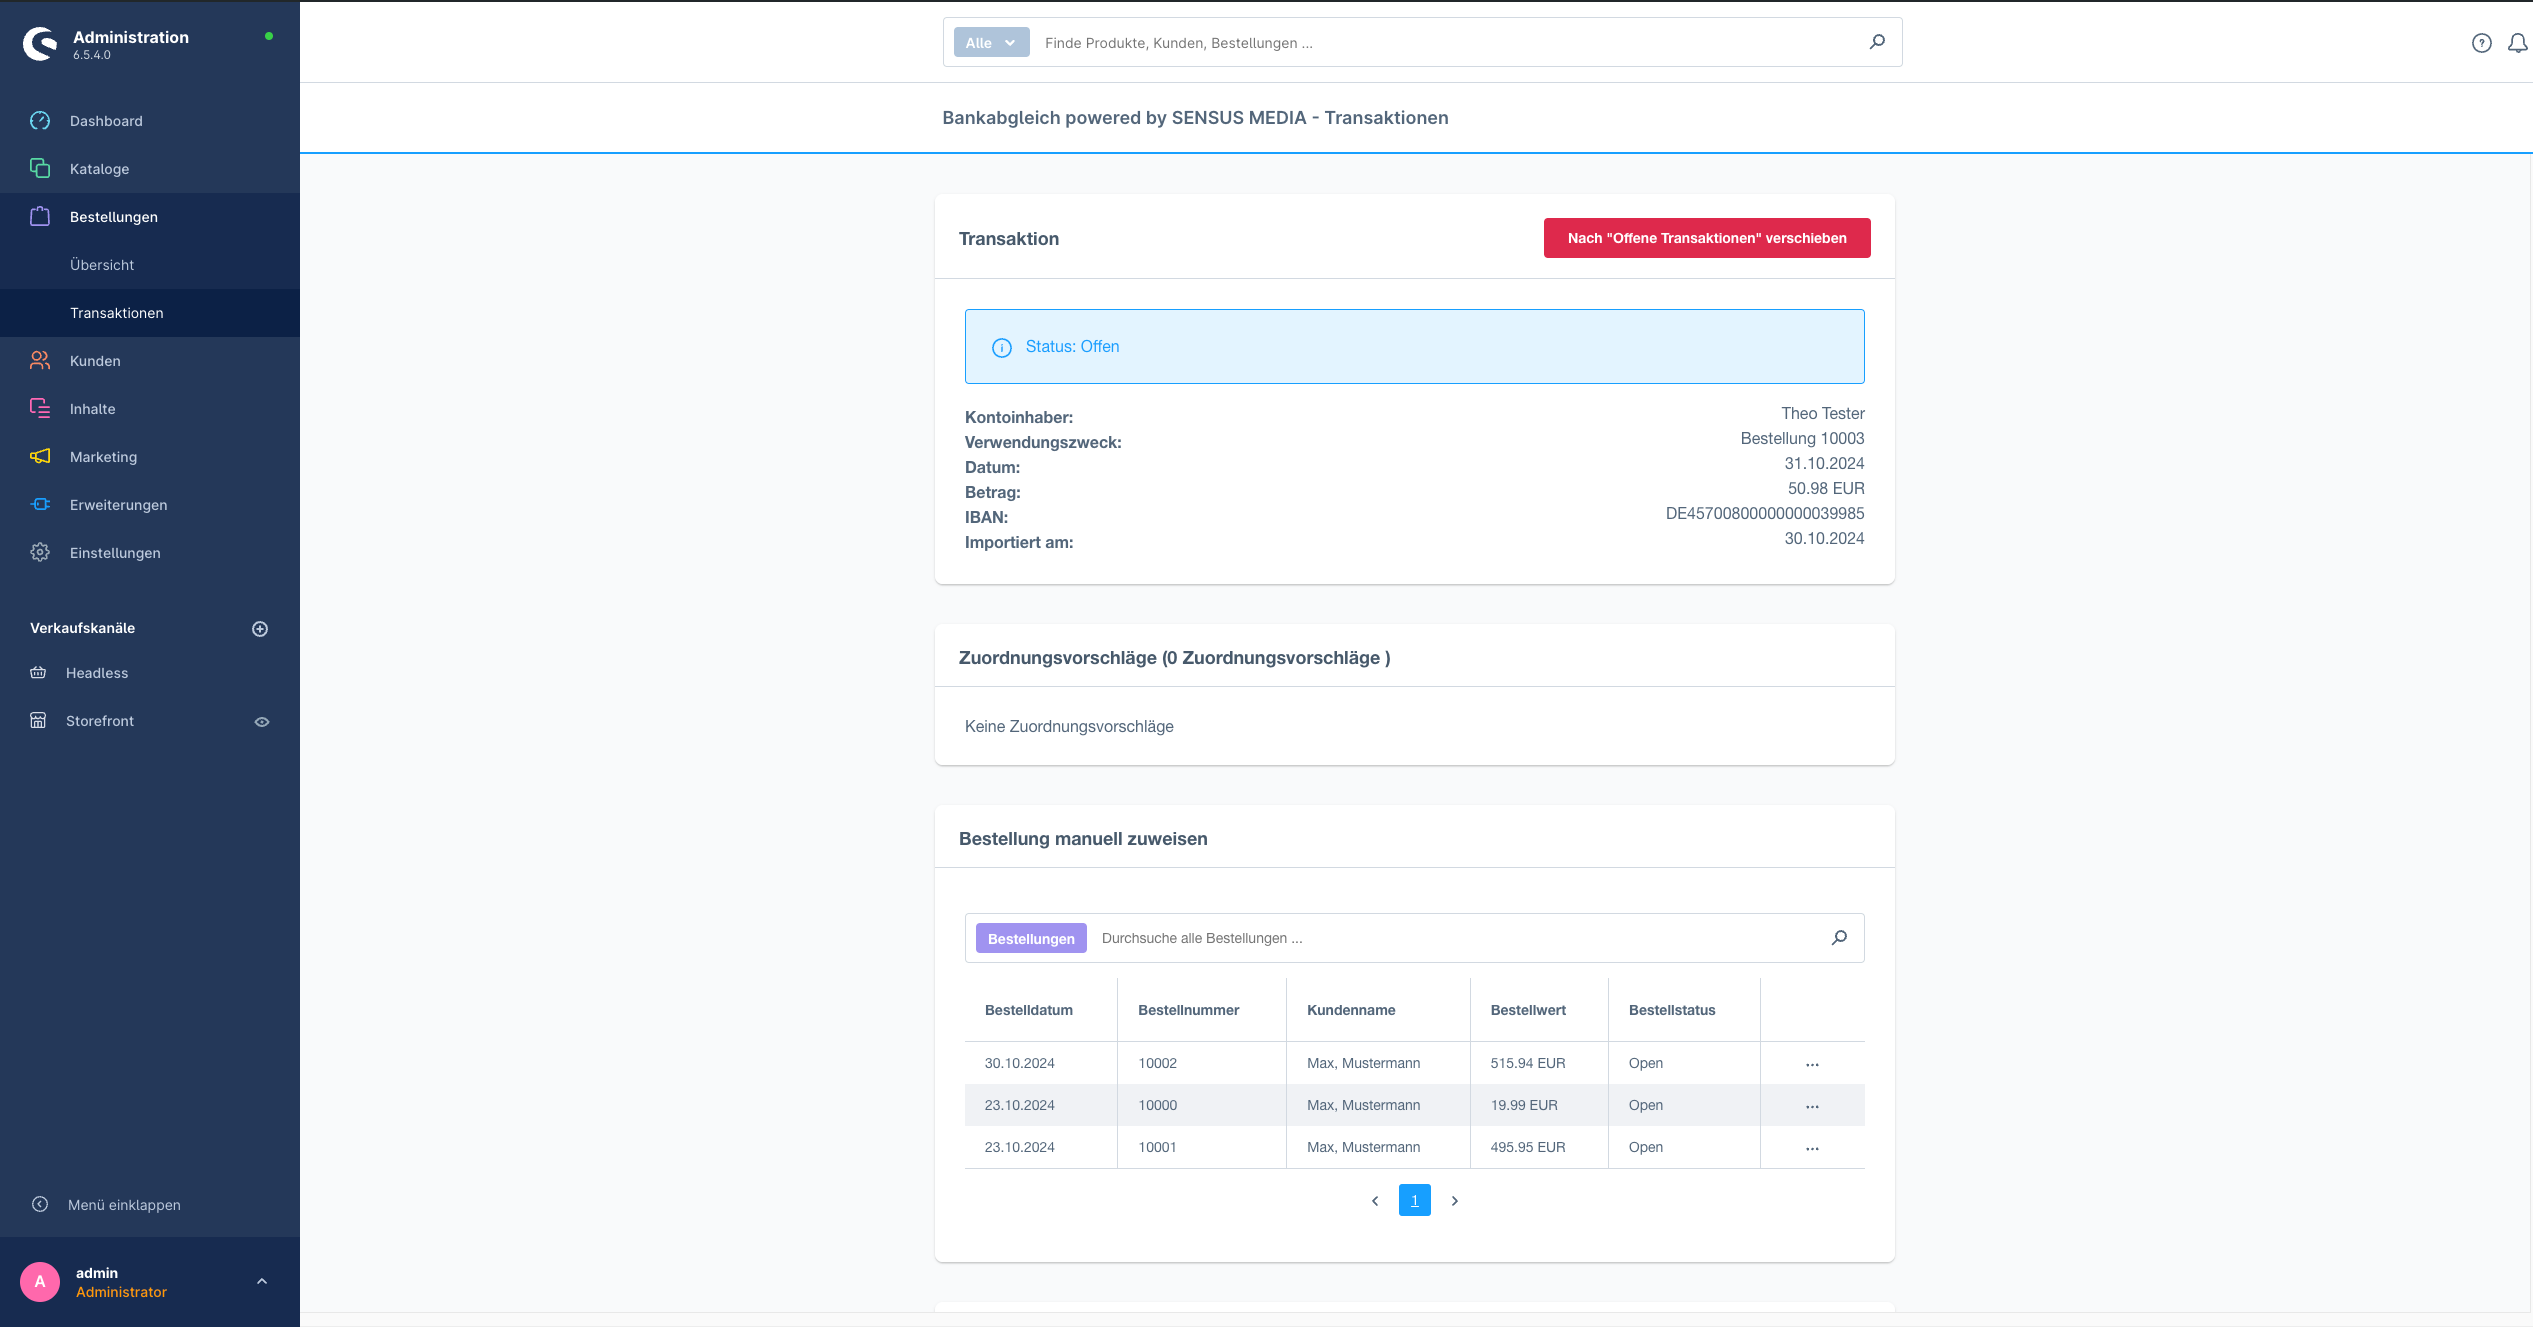Click the search icon in orders list
The height and width of the screenshot is (1327, 2533).
1839,938
